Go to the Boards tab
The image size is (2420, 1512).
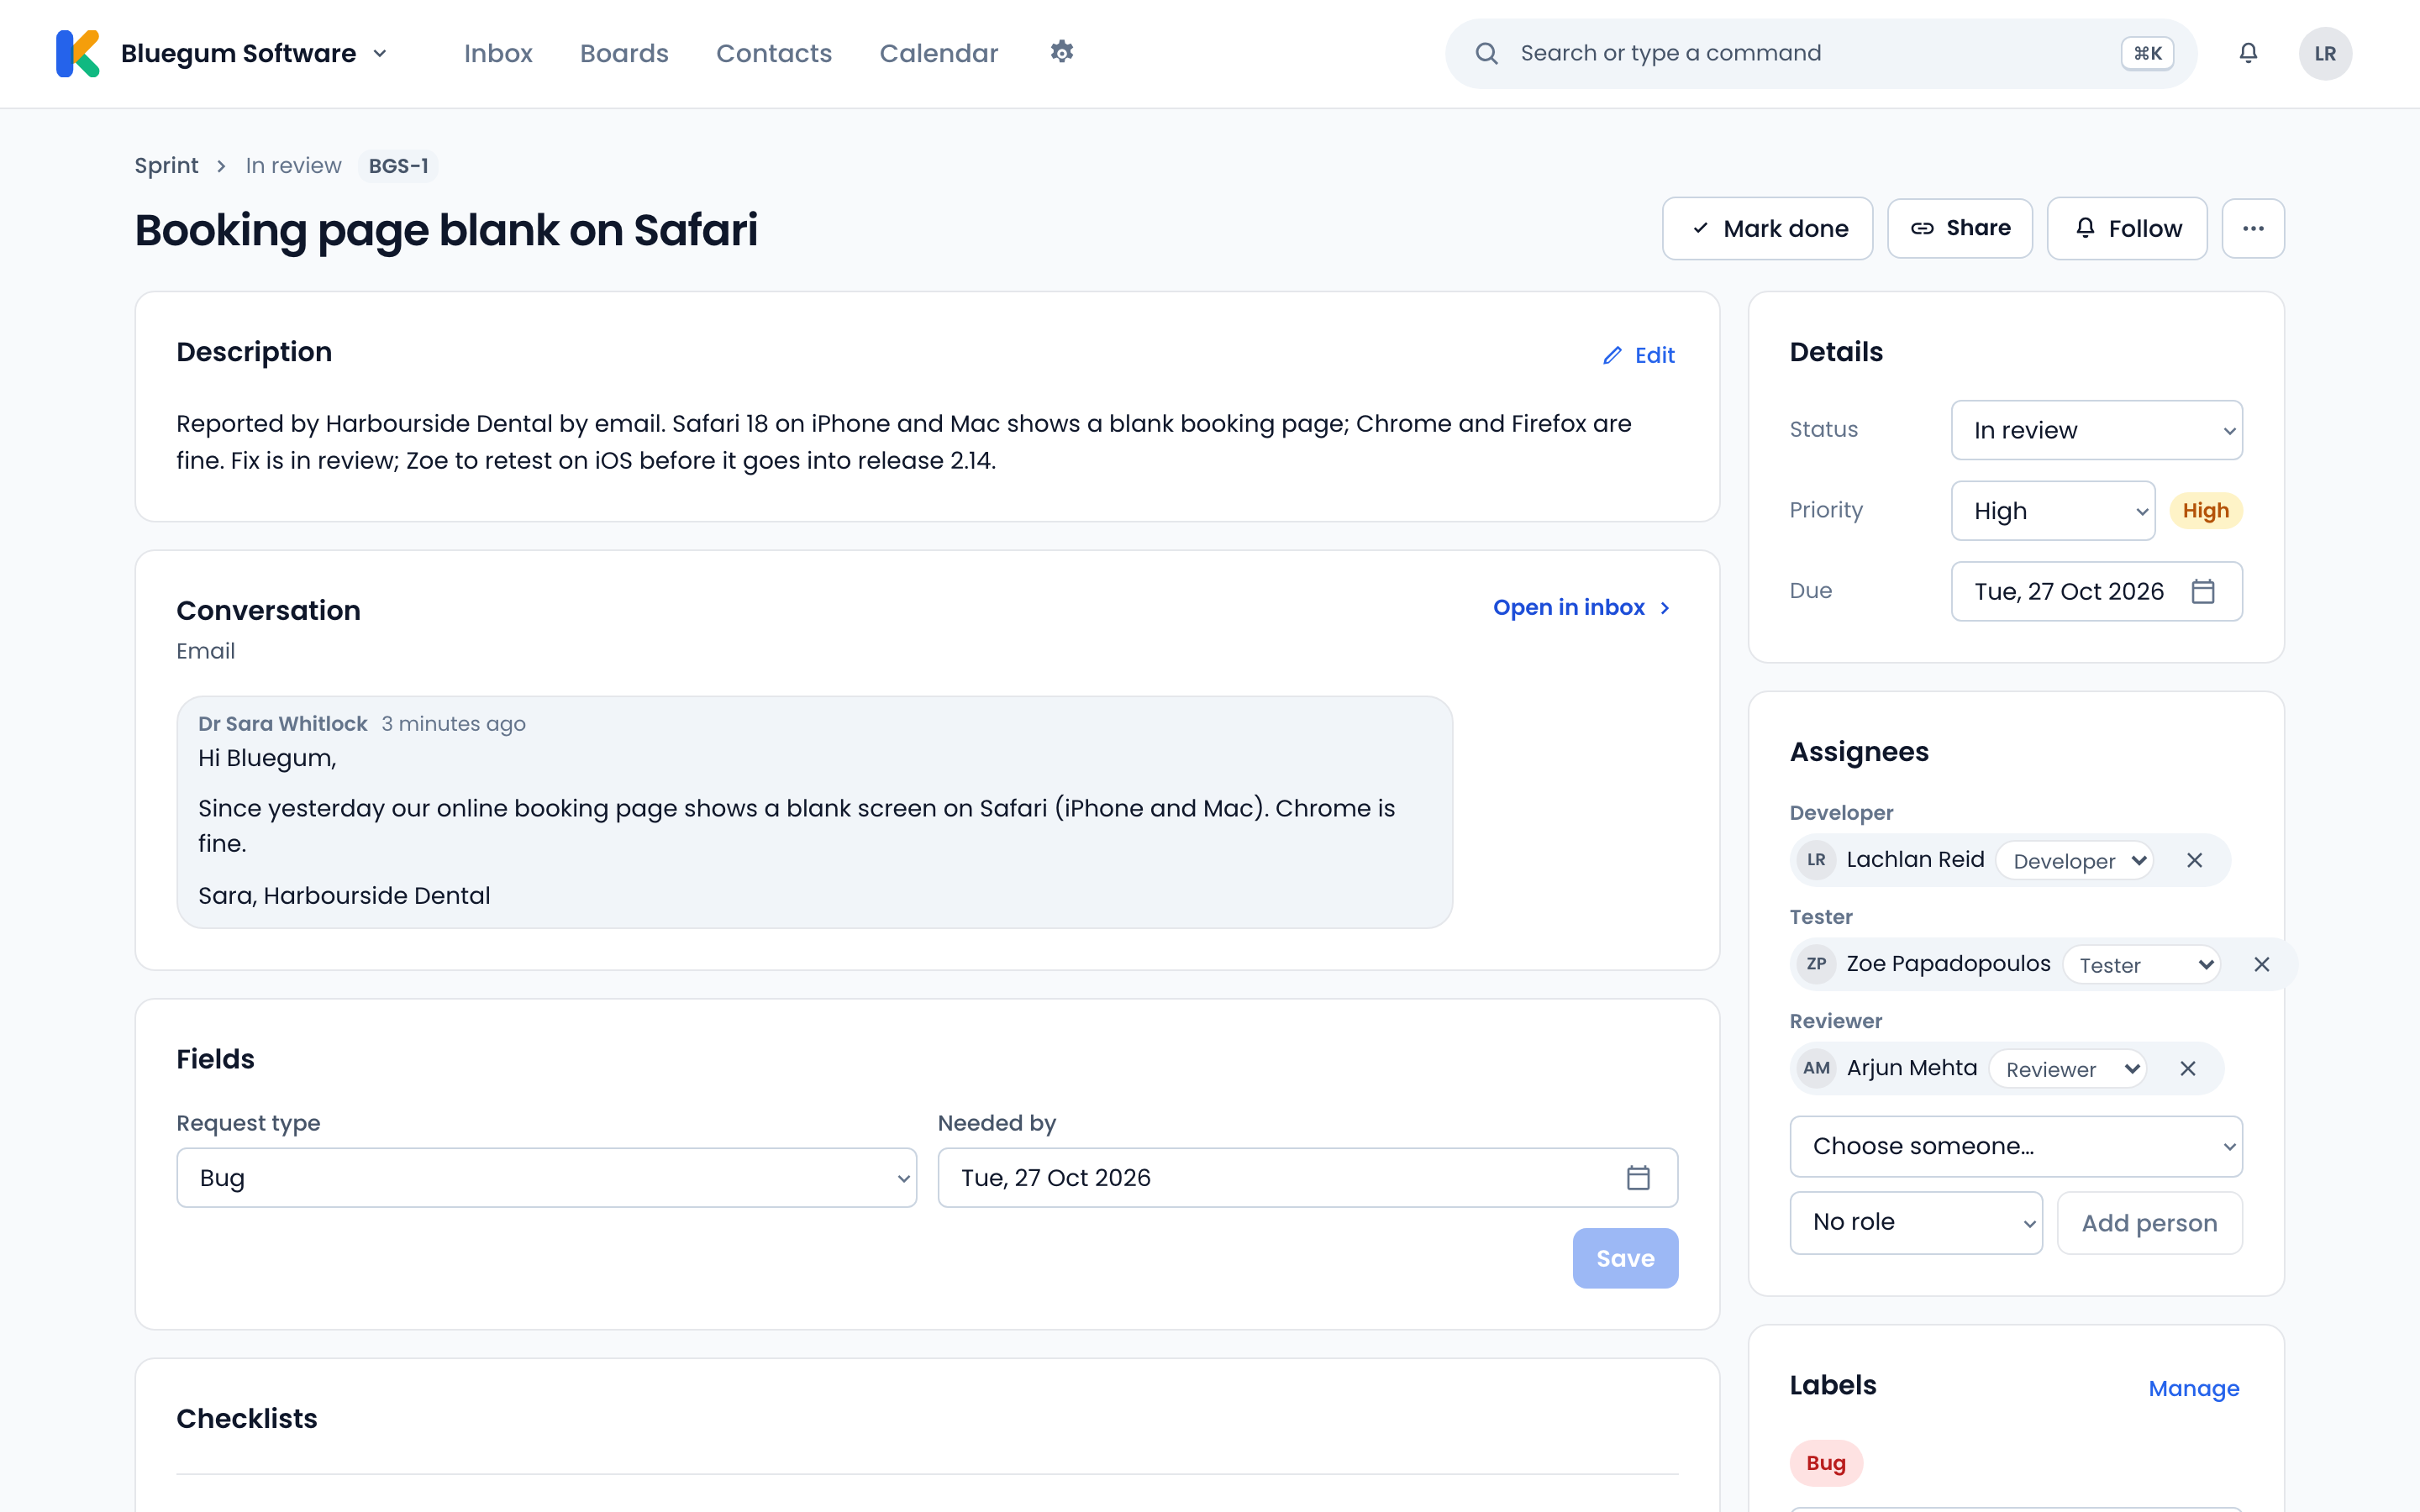[x=624, y=53]
